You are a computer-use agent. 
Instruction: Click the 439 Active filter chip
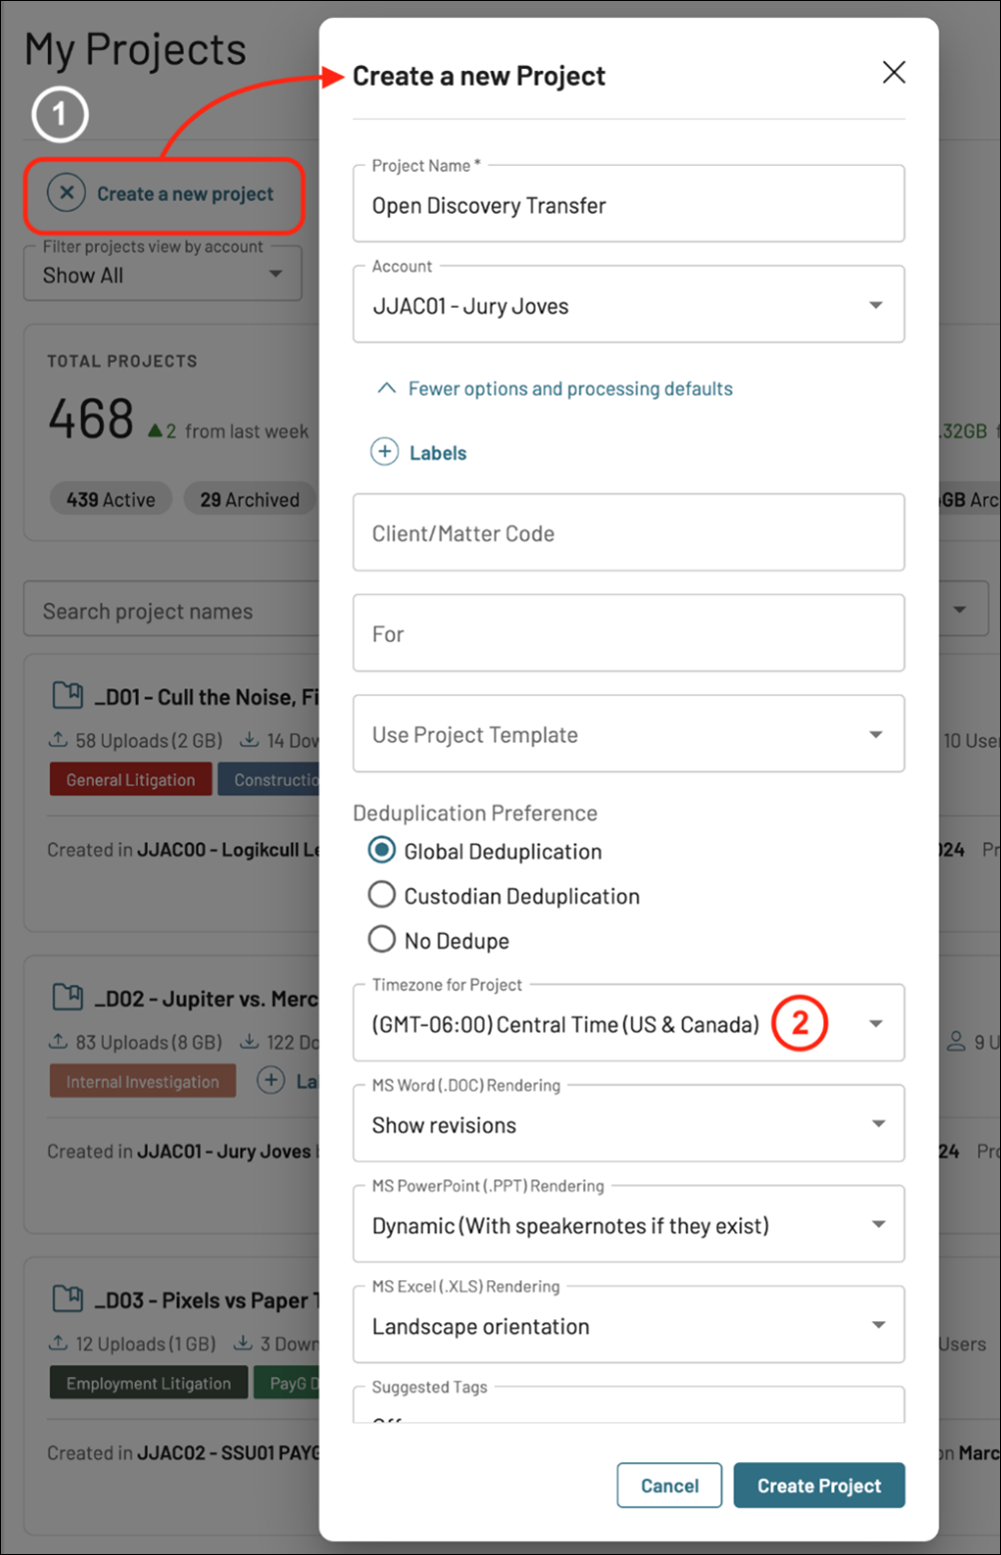111,499
